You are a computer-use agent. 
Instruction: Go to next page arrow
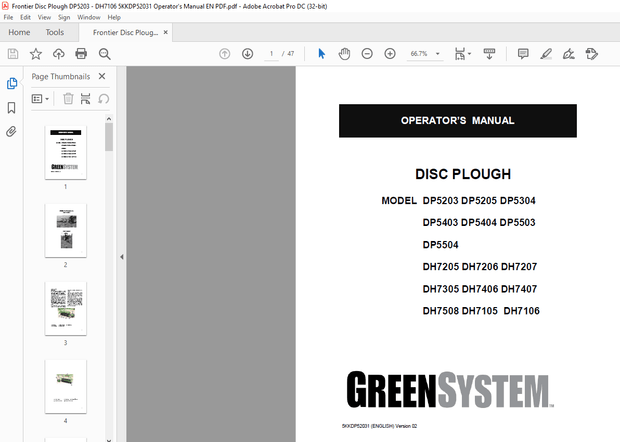tap(248, 54)
